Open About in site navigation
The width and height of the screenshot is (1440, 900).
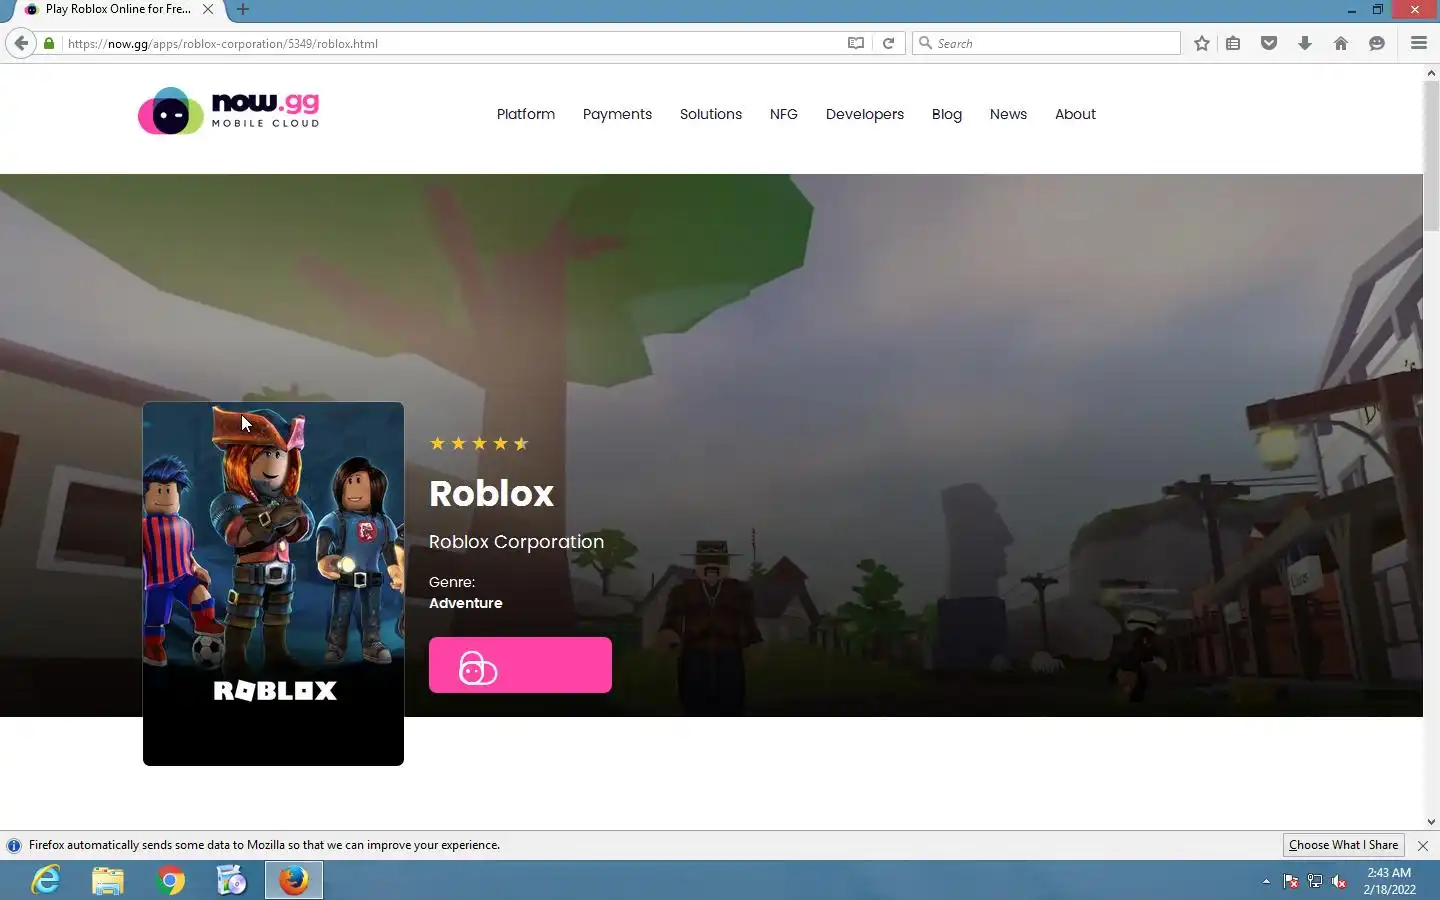(x=1075, y=114)
